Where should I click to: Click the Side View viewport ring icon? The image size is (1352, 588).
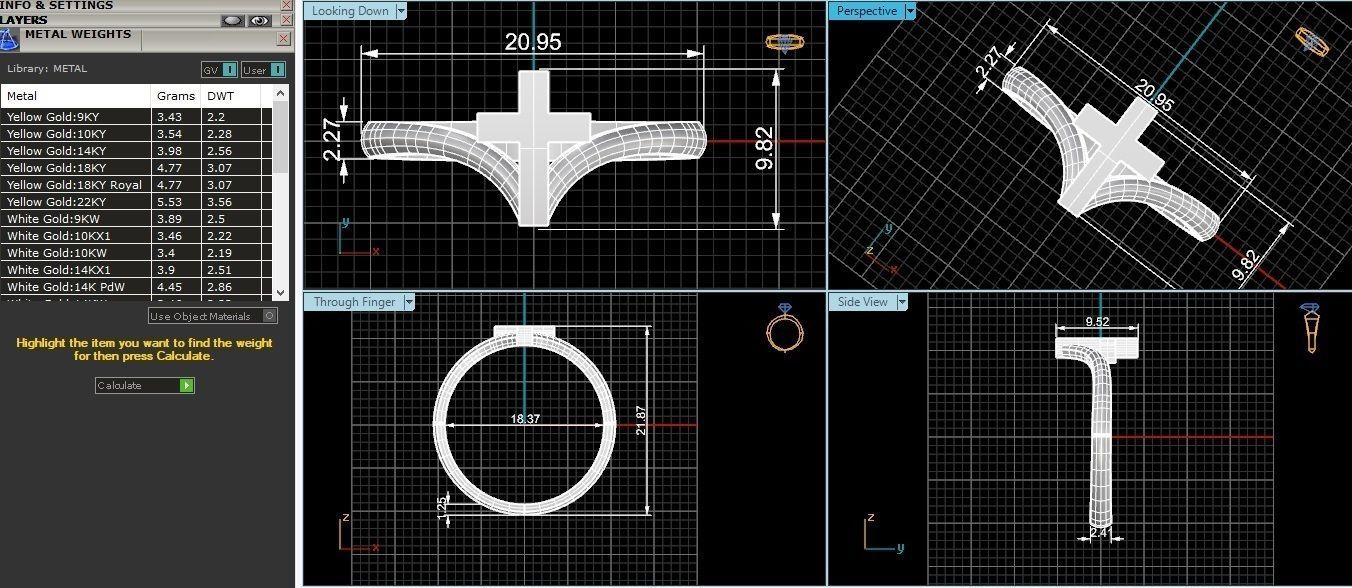[1311, 327]
